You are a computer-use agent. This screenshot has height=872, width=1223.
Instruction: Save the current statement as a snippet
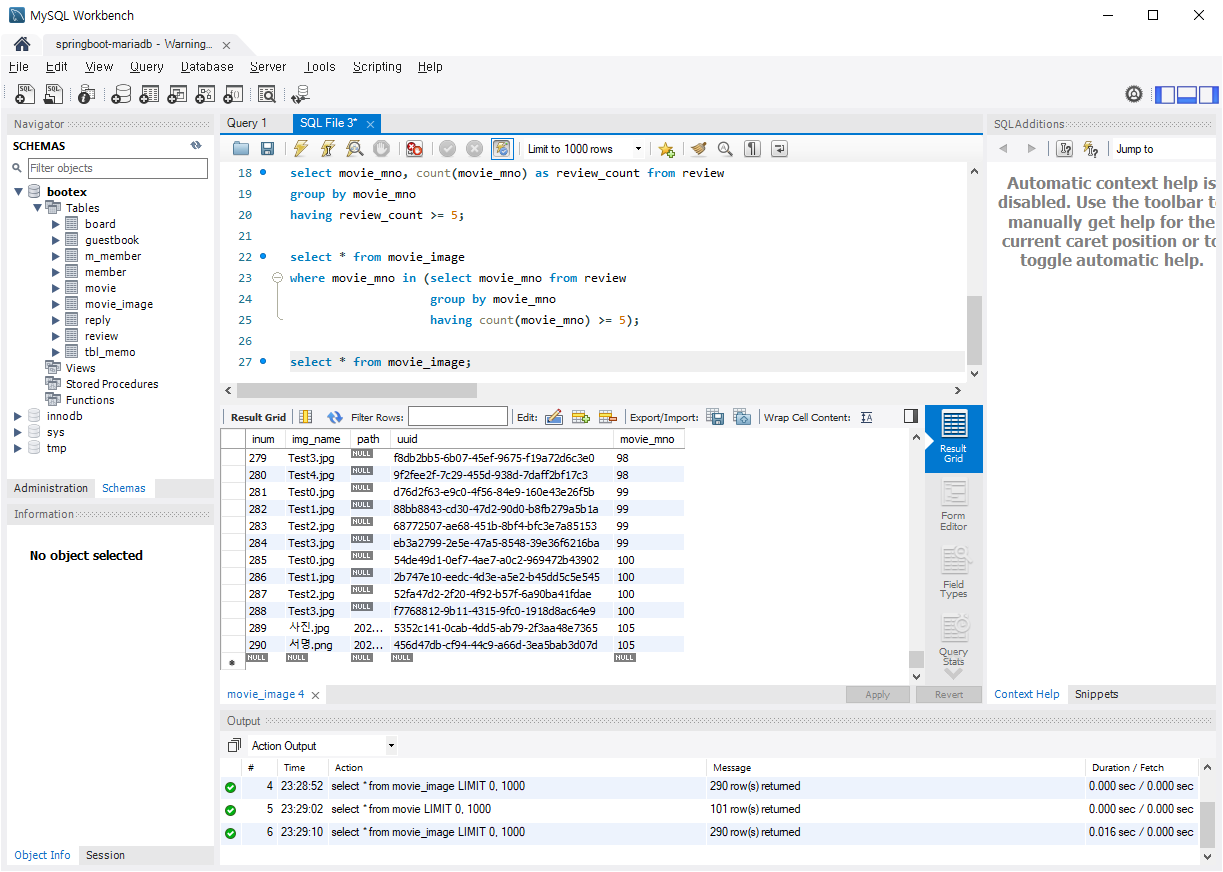(x=666, y=149)
